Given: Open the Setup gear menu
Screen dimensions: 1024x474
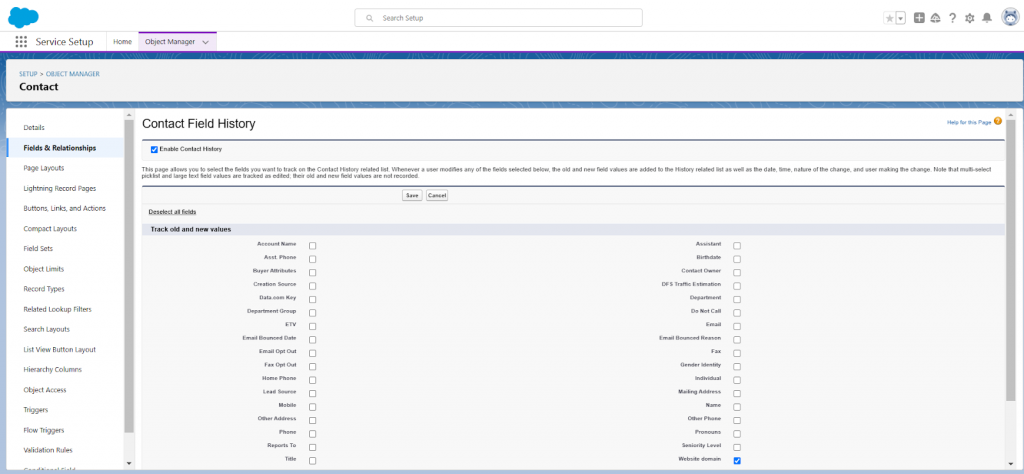Looking at the screenshot, I should click(969, 18).
